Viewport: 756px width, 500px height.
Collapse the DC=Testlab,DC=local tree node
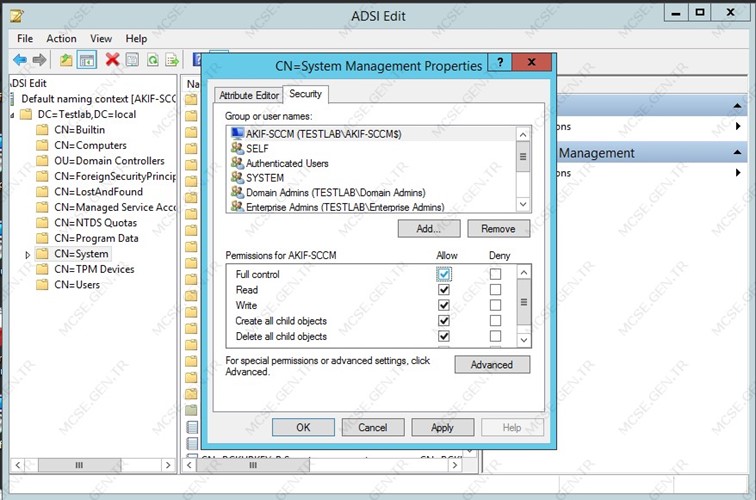[12, 115]
